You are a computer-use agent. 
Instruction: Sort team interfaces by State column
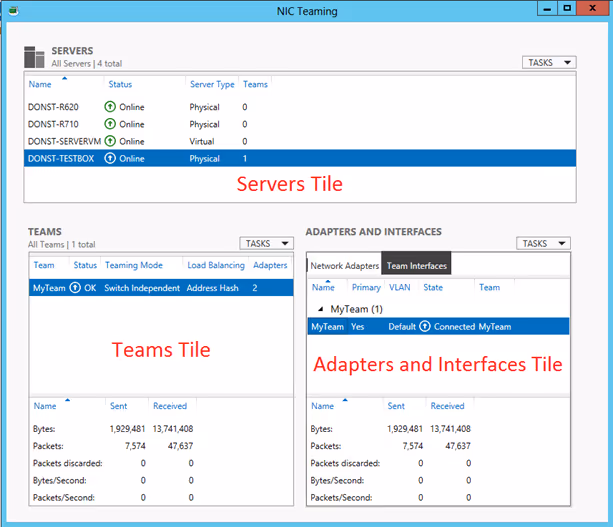[x=433, y=287]
